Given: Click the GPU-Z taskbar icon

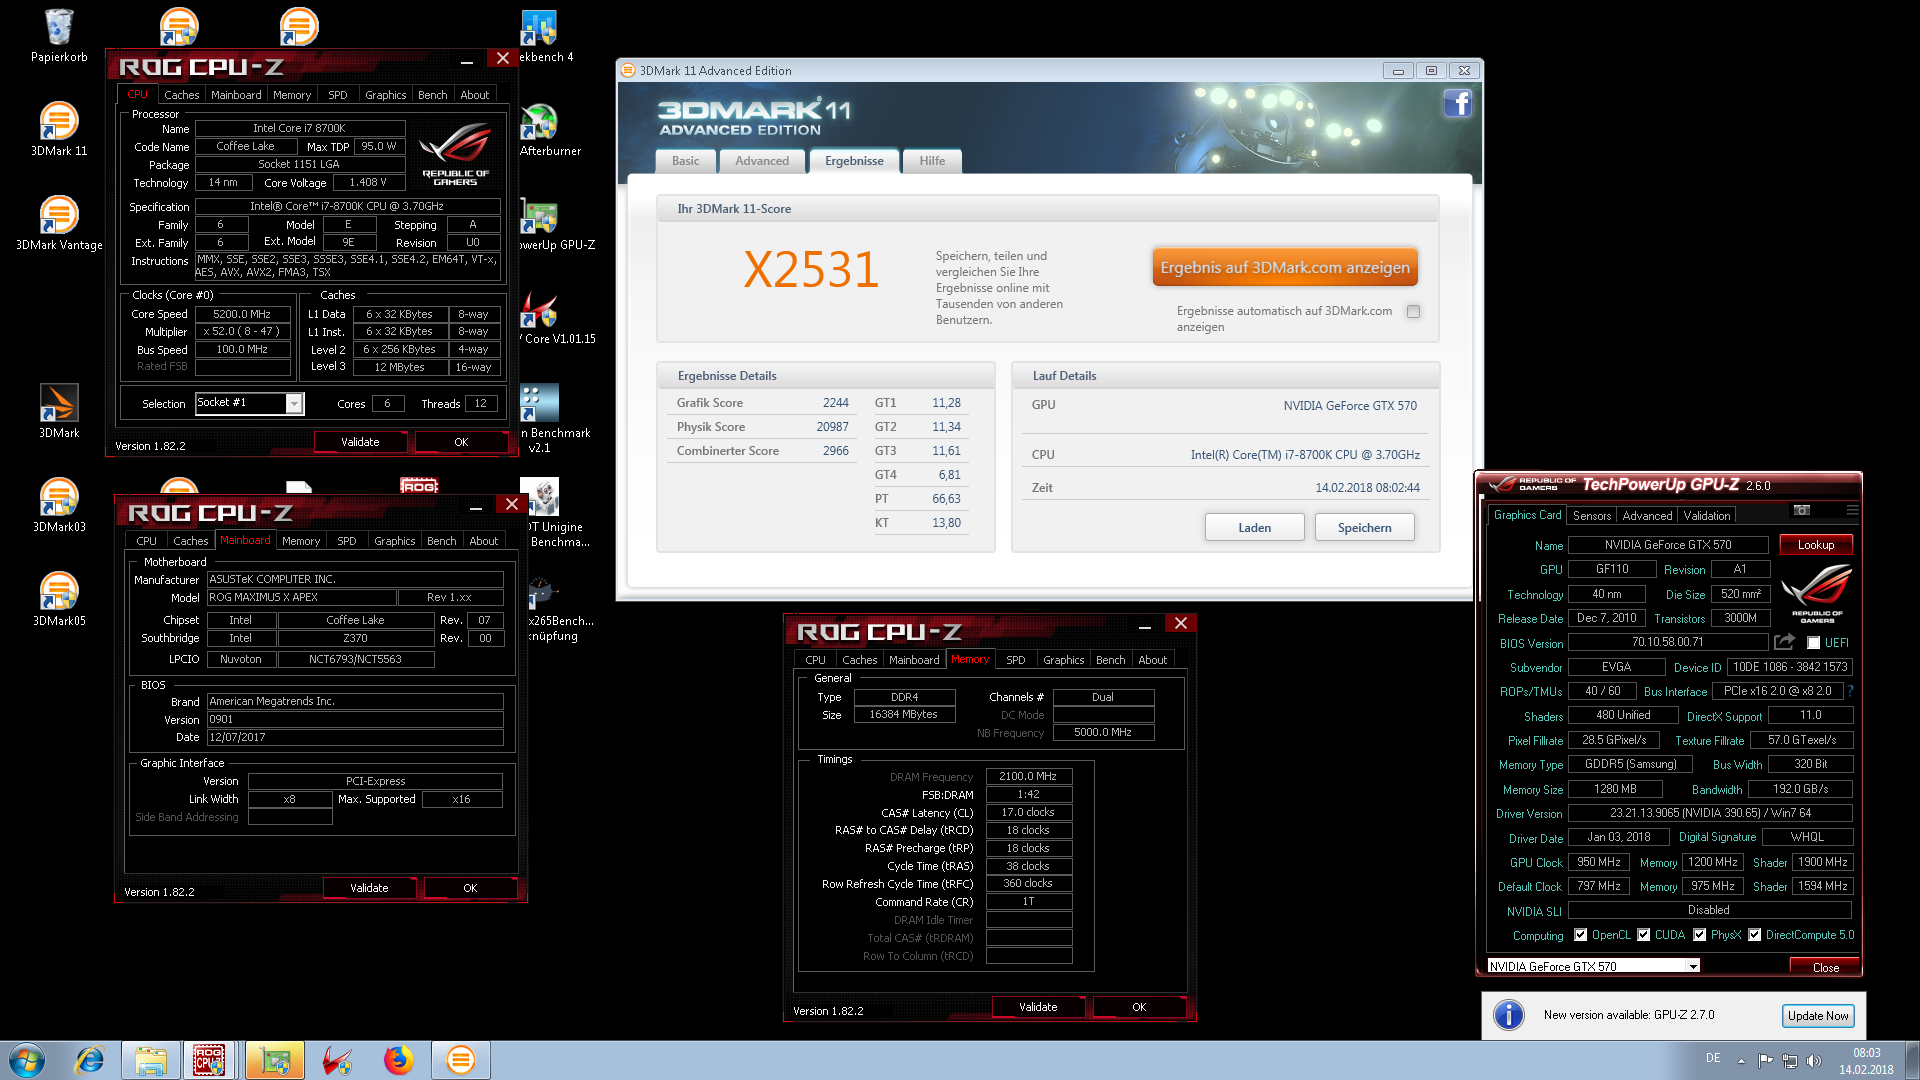Looking at the screenshot, I should (274, 1060).
